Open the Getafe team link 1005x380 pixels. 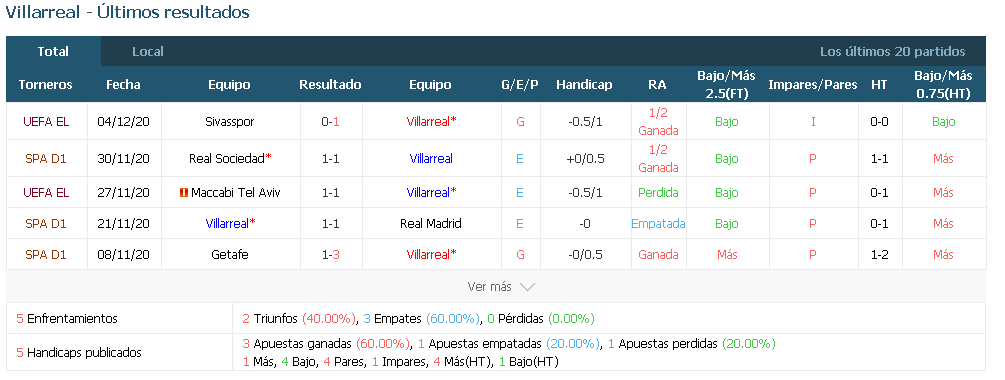tap(229, 254)
